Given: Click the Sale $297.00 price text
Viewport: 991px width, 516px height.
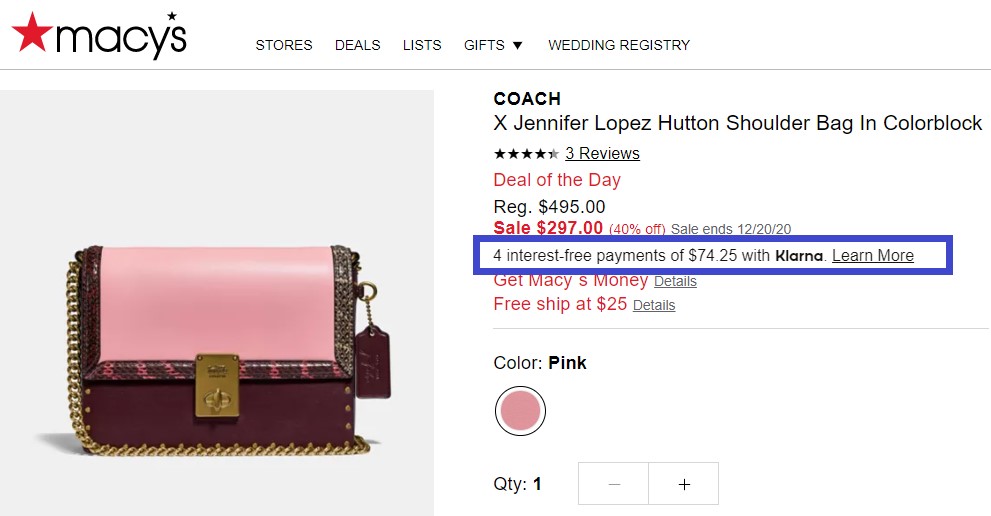Looking at the screenshot, I should (548, 228).
